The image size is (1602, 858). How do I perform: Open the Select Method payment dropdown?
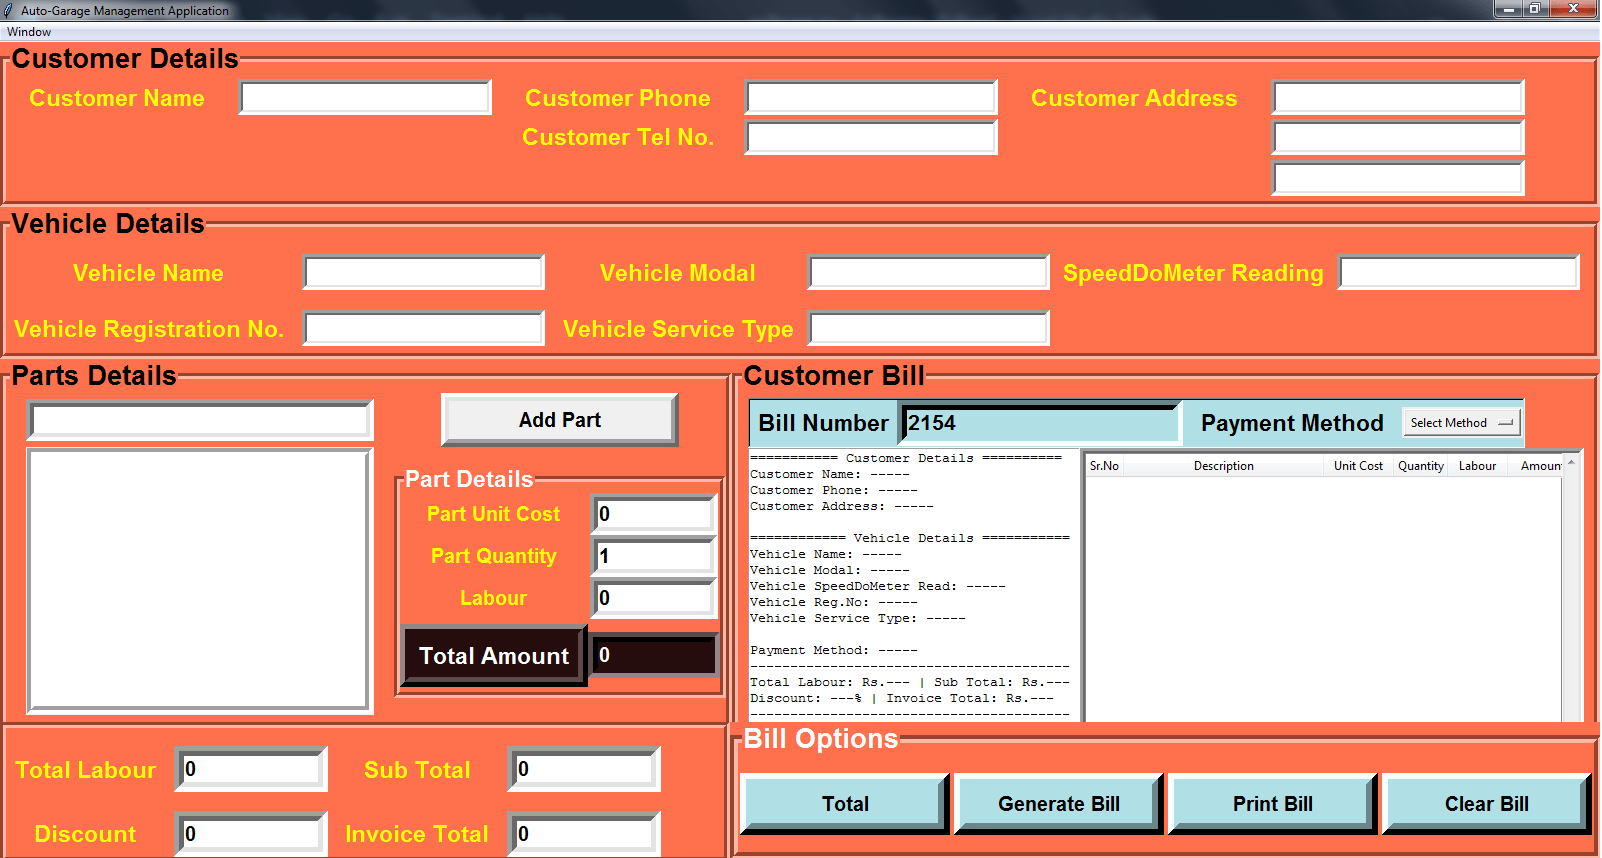click(1462, 423)
